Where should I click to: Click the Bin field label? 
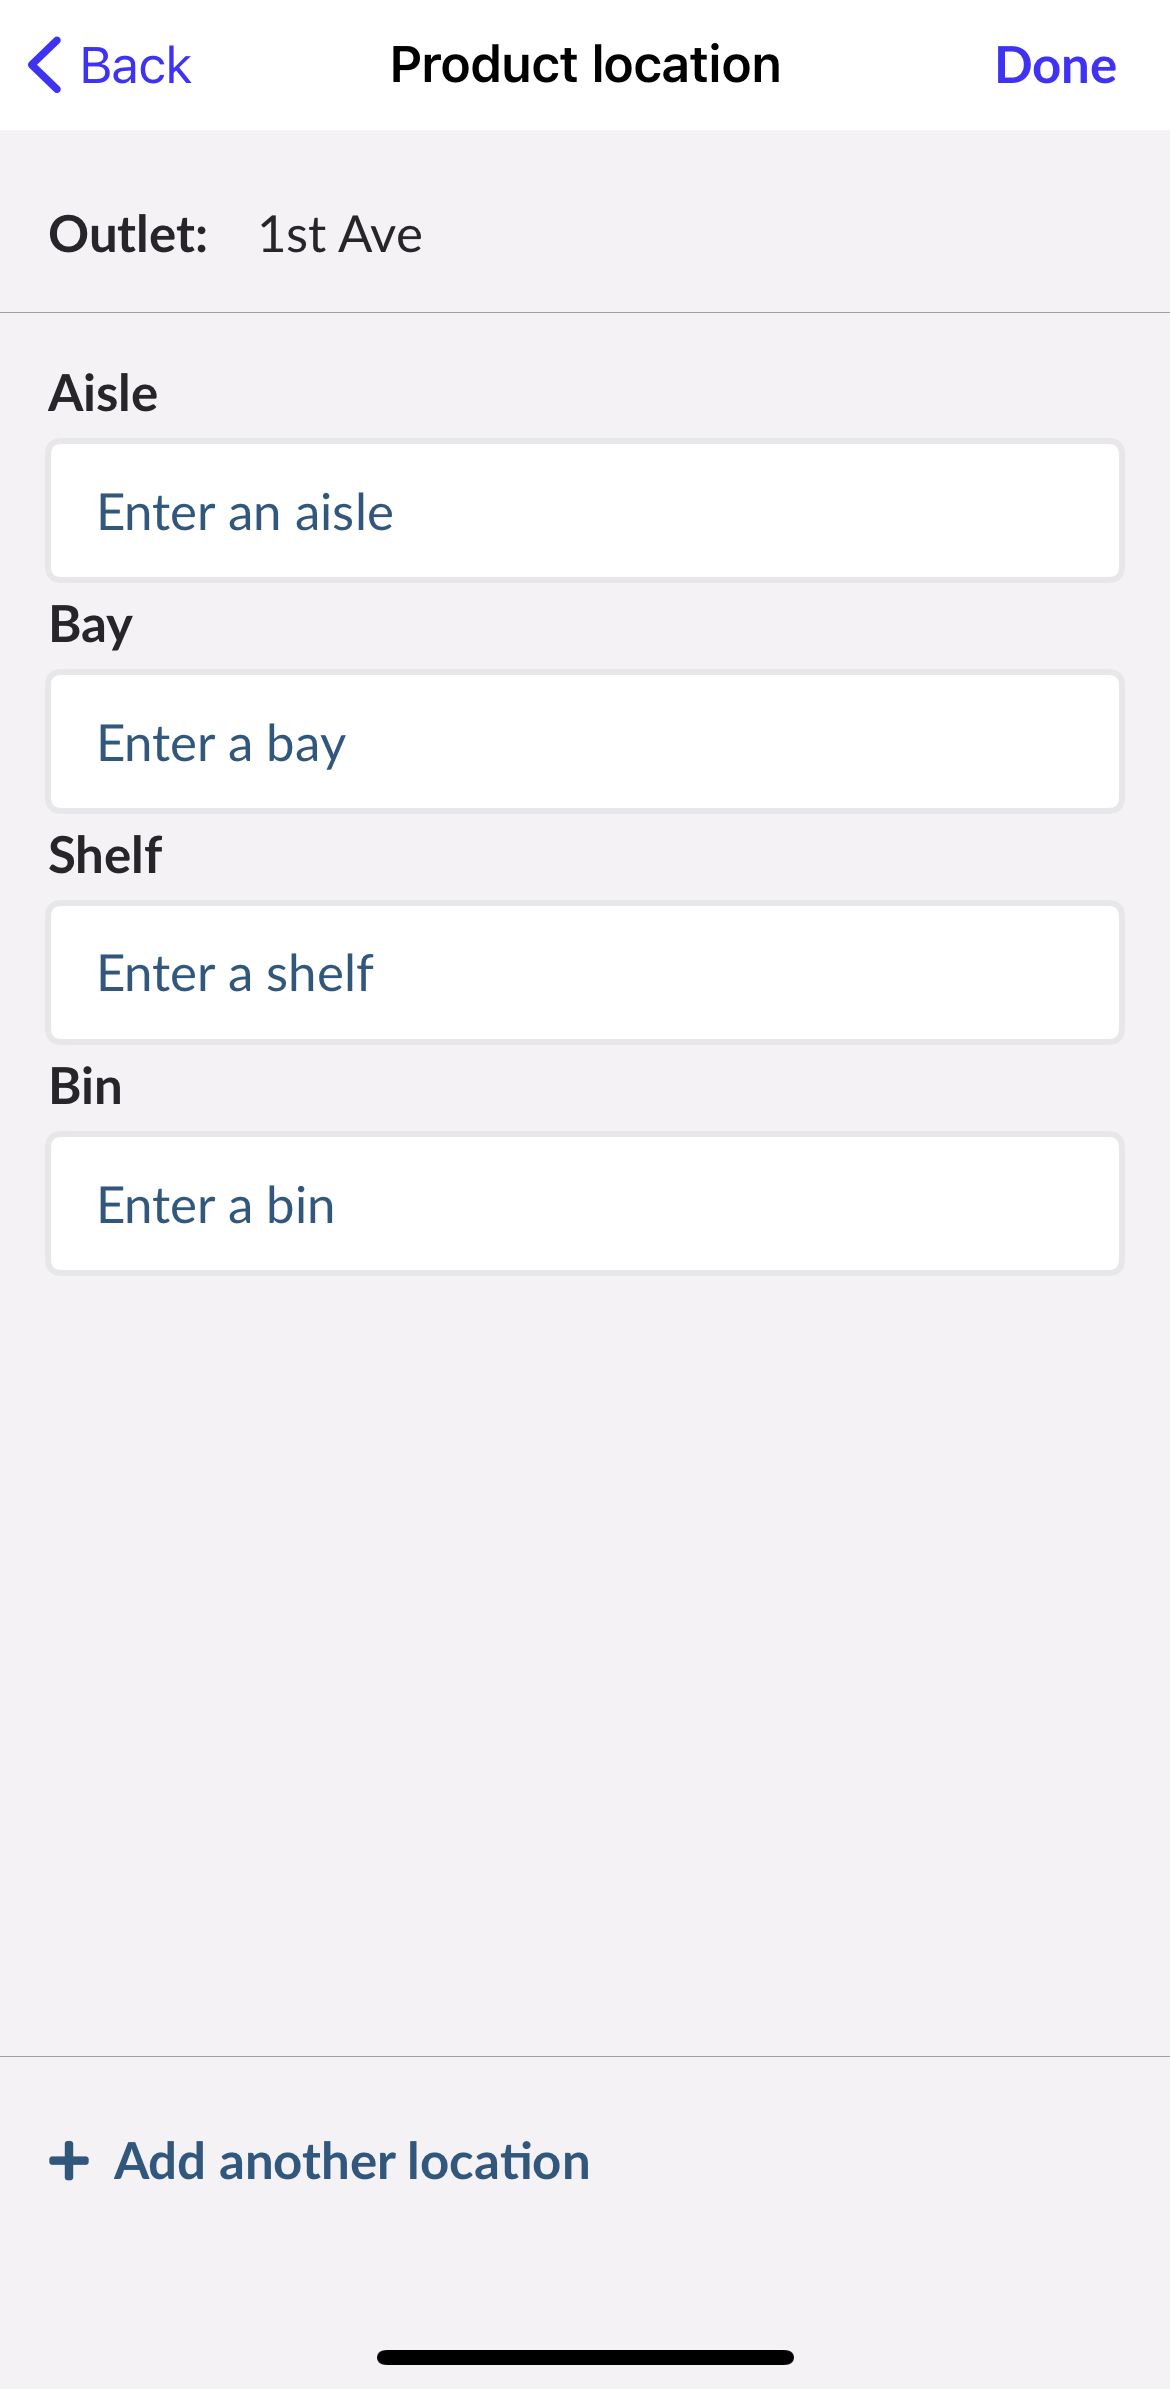coord(86,1087)
